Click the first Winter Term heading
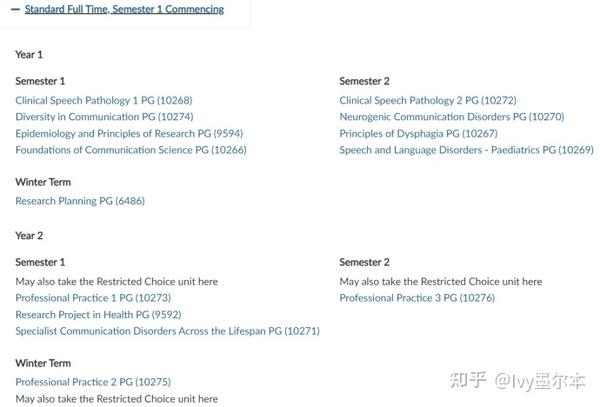Screen dimensions: 600x407 click(x=43, y=182)
